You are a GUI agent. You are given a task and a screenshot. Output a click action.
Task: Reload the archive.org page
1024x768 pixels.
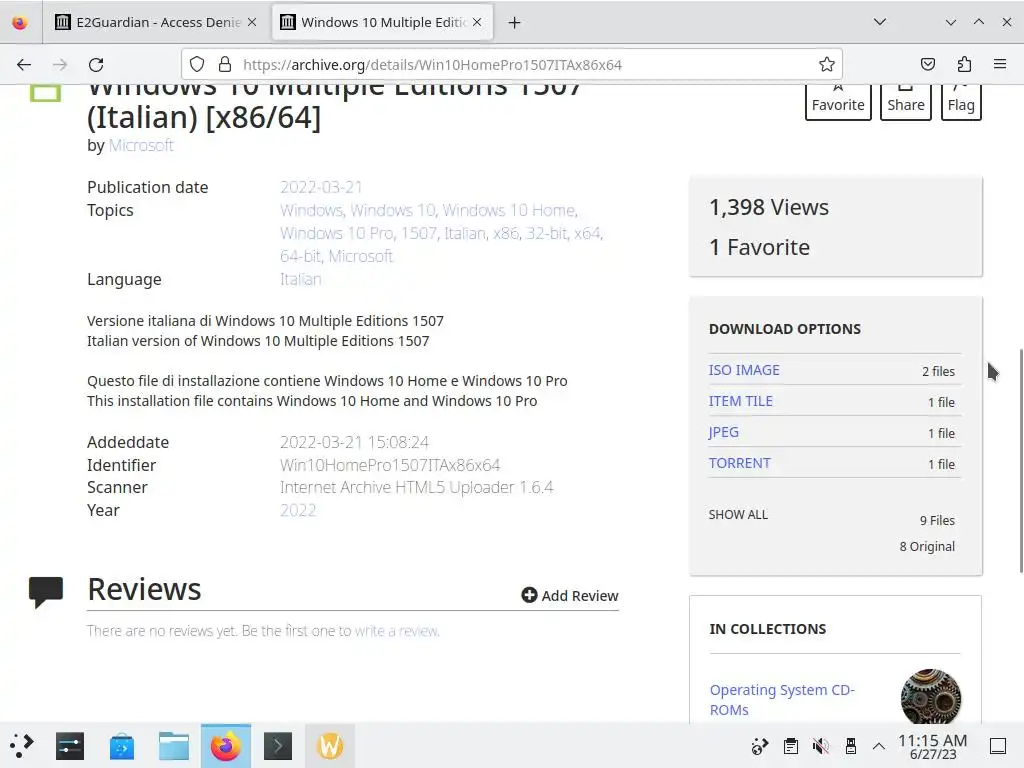click(x=96, y=65)
